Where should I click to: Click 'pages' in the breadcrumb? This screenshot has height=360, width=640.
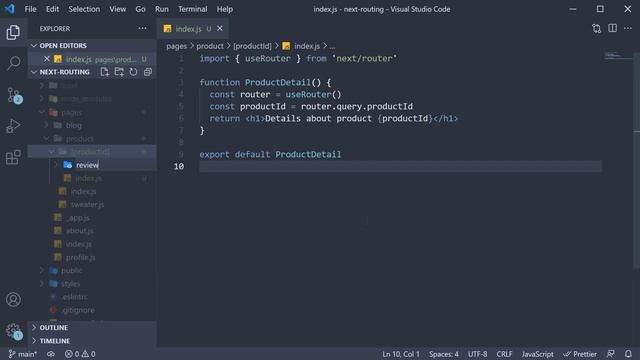pyautogui.click(x=176, y=46)
